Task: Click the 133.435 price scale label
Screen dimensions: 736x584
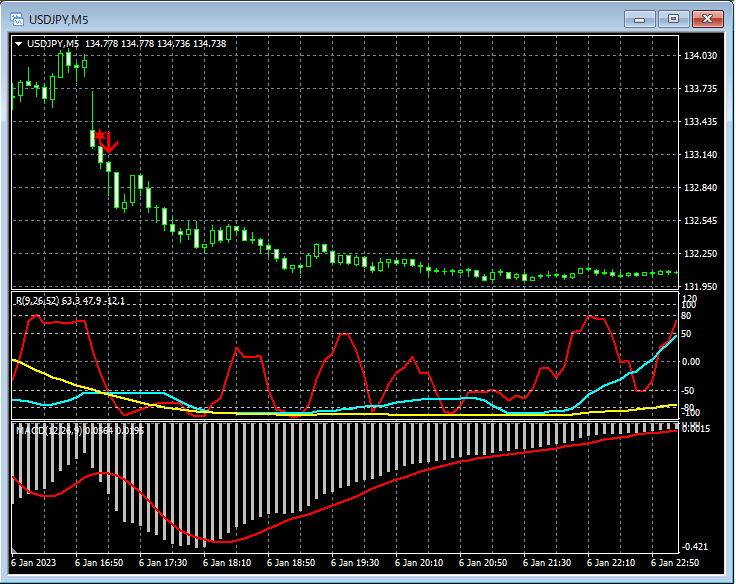Action: (x=700, y=122)
